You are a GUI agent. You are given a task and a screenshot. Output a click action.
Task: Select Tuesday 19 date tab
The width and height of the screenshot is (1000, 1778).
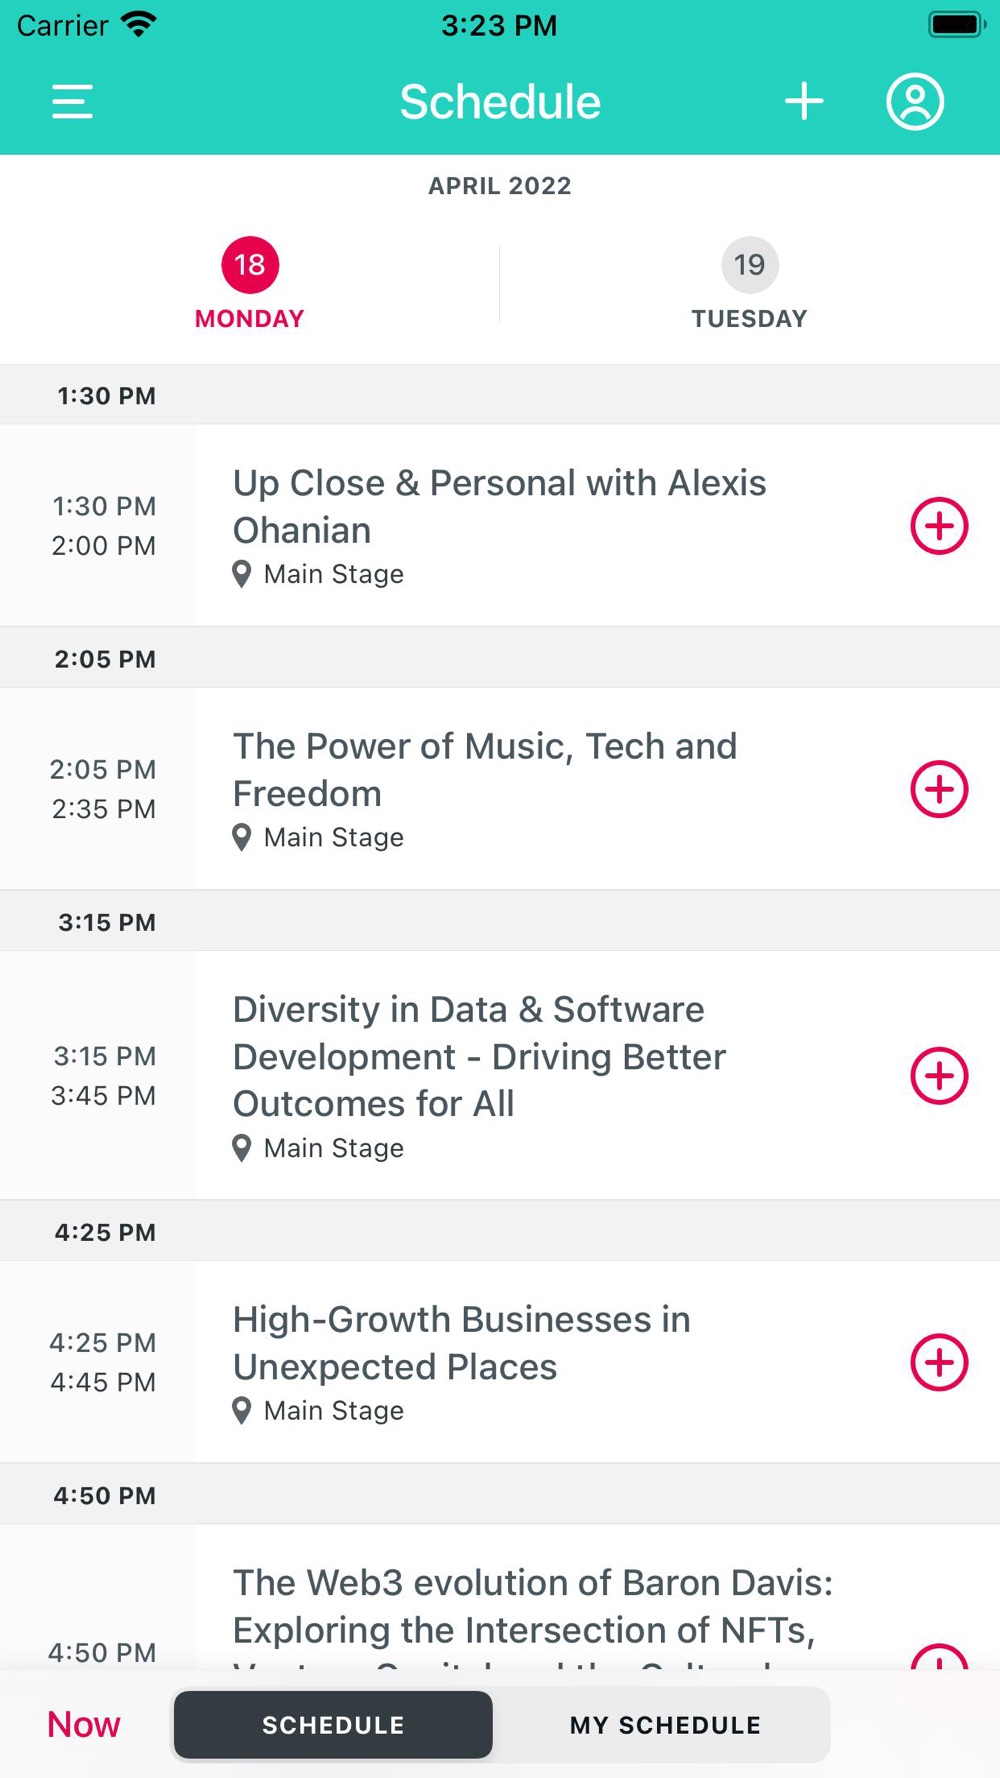[749, 284]
